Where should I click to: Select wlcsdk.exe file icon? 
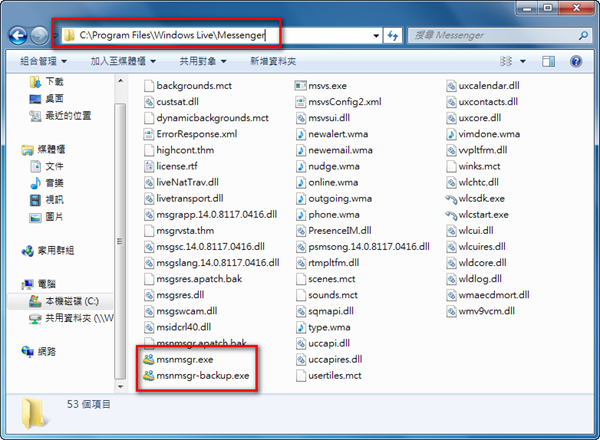451,199
